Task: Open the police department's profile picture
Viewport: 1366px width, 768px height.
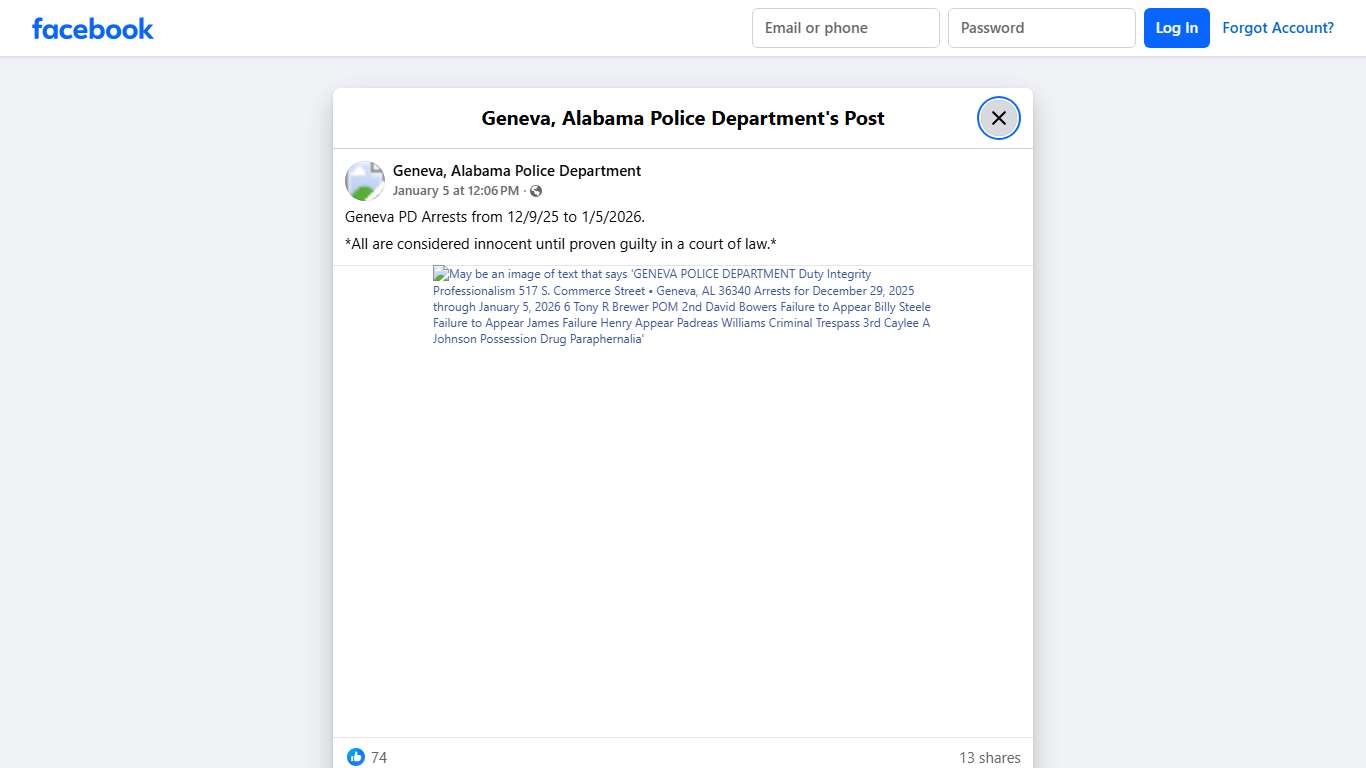Action: (364, 180)
